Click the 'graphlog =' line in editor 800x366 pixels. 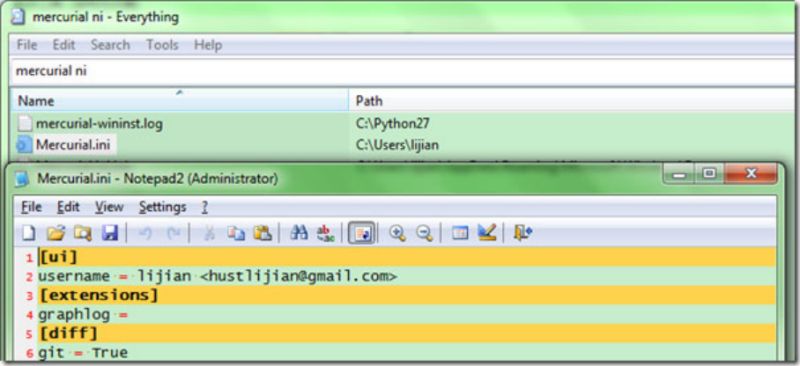(x=407, y=314)
